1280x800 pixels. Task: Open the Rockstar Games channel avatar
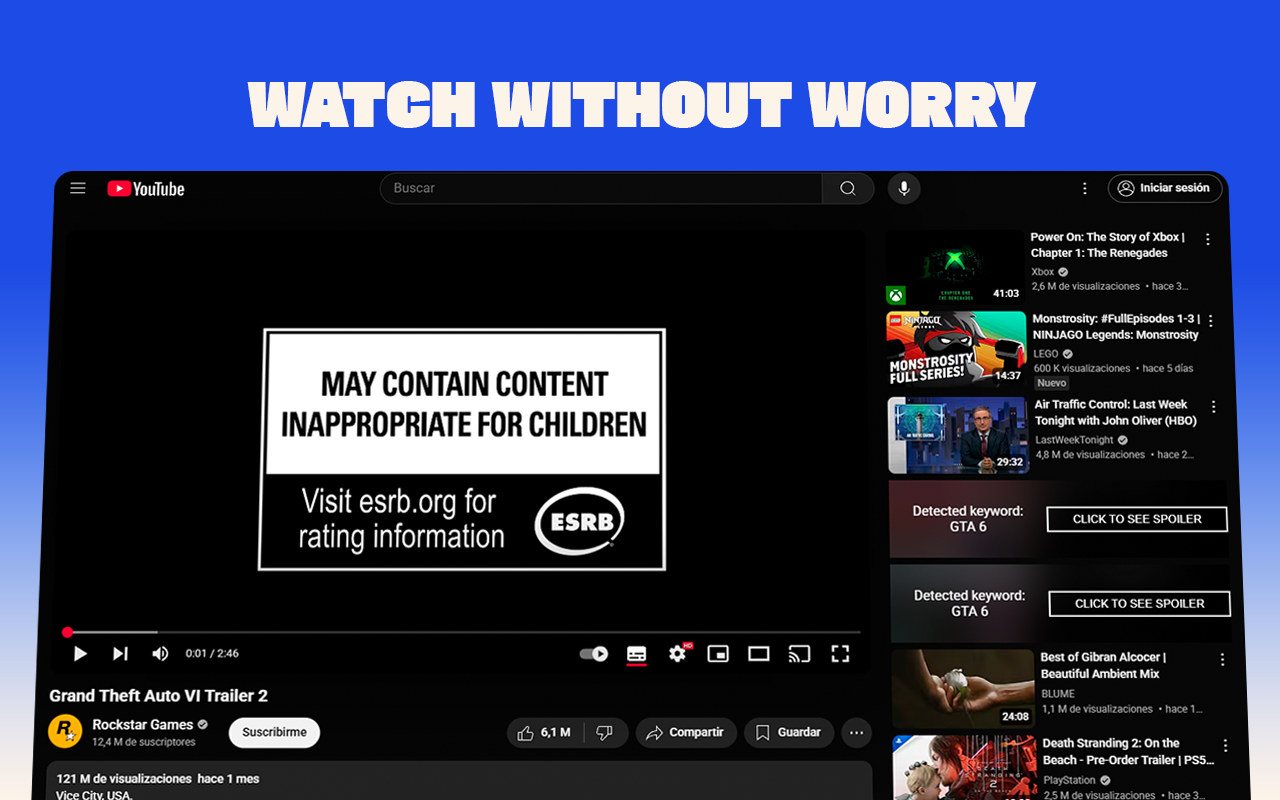pos(65,731)
